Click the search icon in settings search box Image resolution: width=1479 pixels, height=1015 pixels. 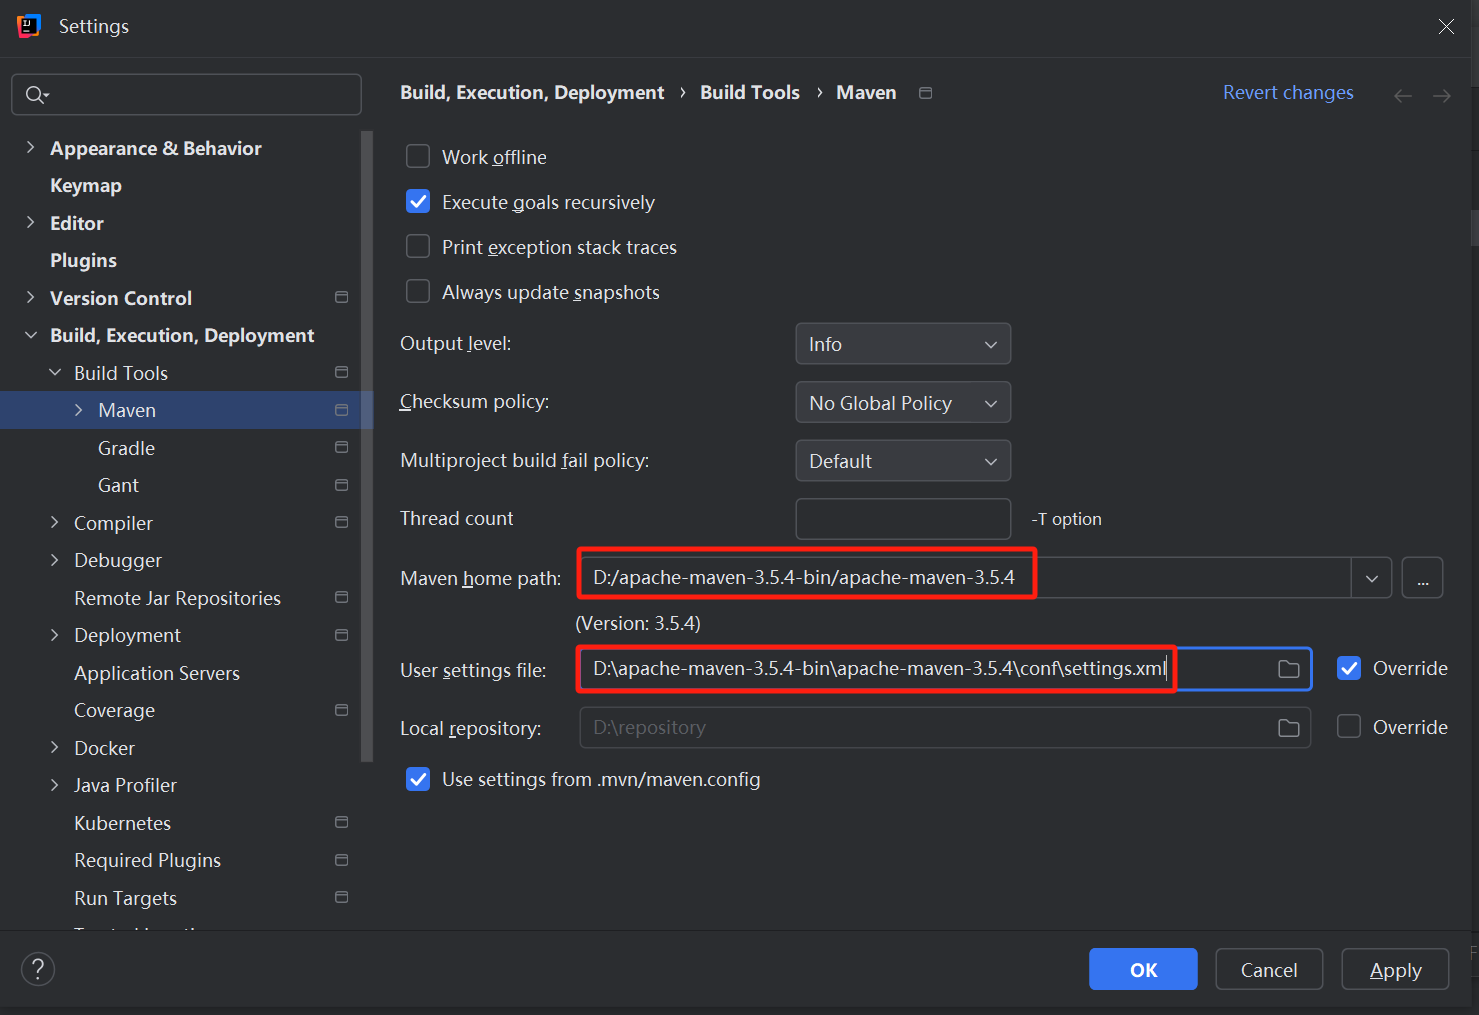pyautogui.click(x=37, y=95)
